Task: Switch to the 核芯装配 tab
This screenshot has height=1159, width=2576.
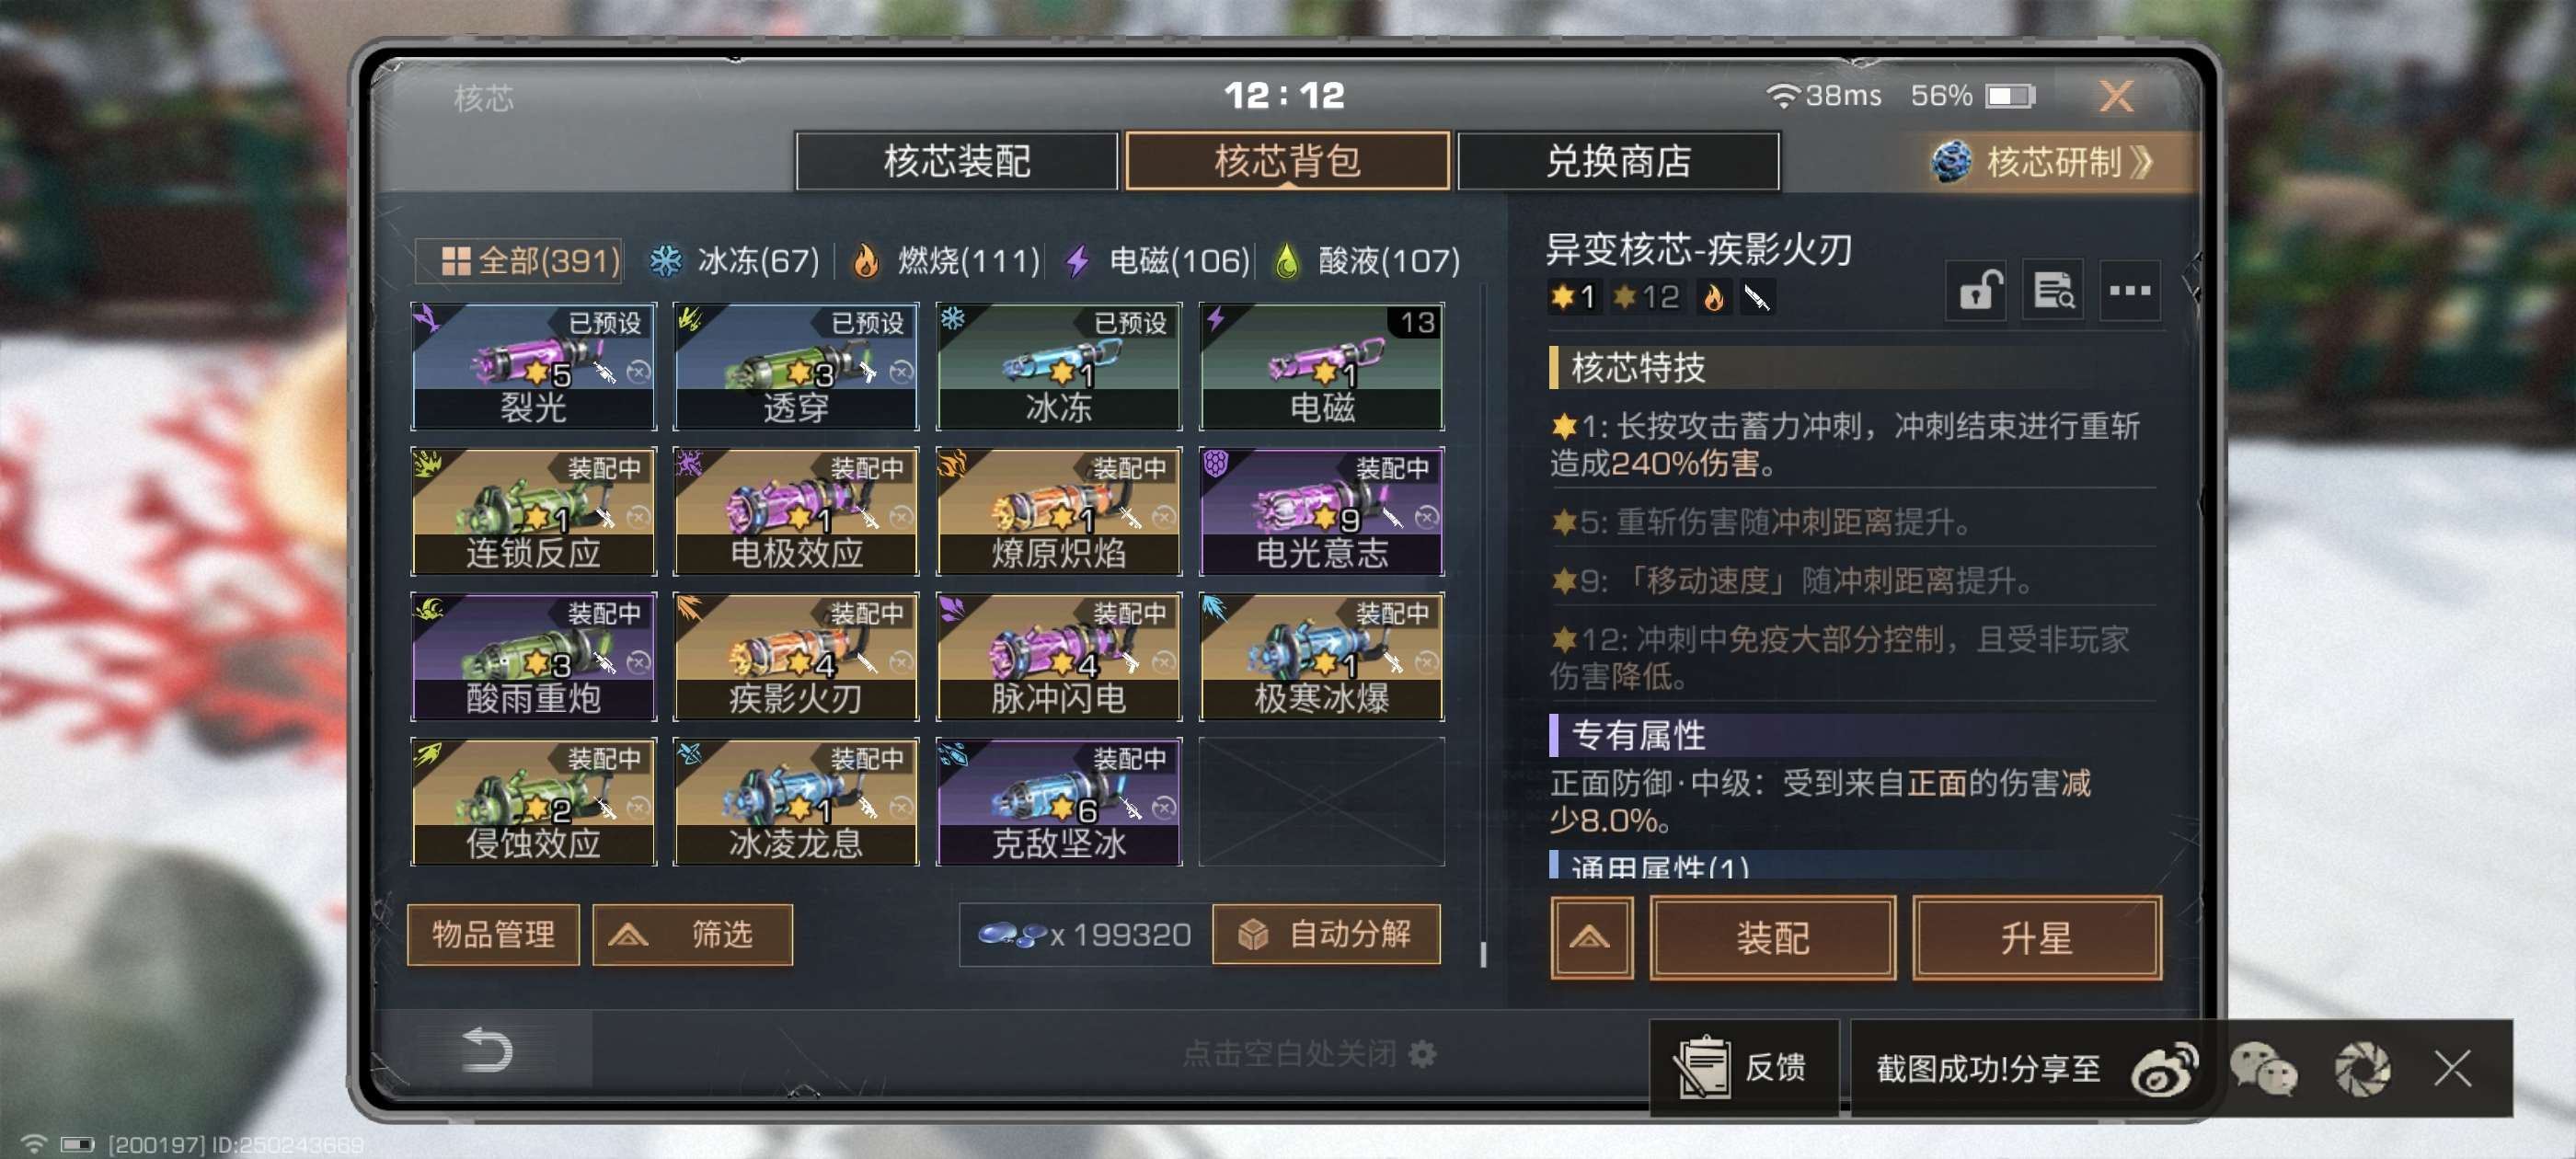Action: coord(957,160)
